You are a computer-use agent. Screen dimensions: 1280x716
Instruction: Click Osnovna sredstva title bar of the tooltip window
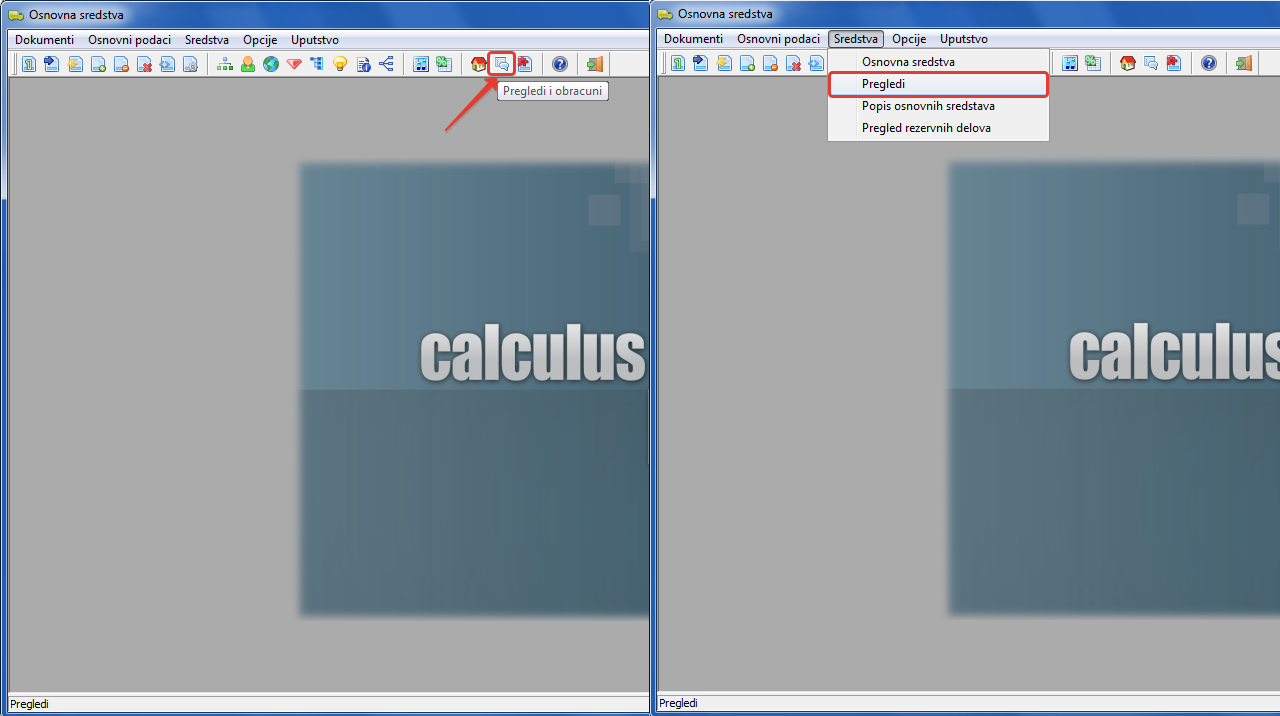click(x=76, y=15)
